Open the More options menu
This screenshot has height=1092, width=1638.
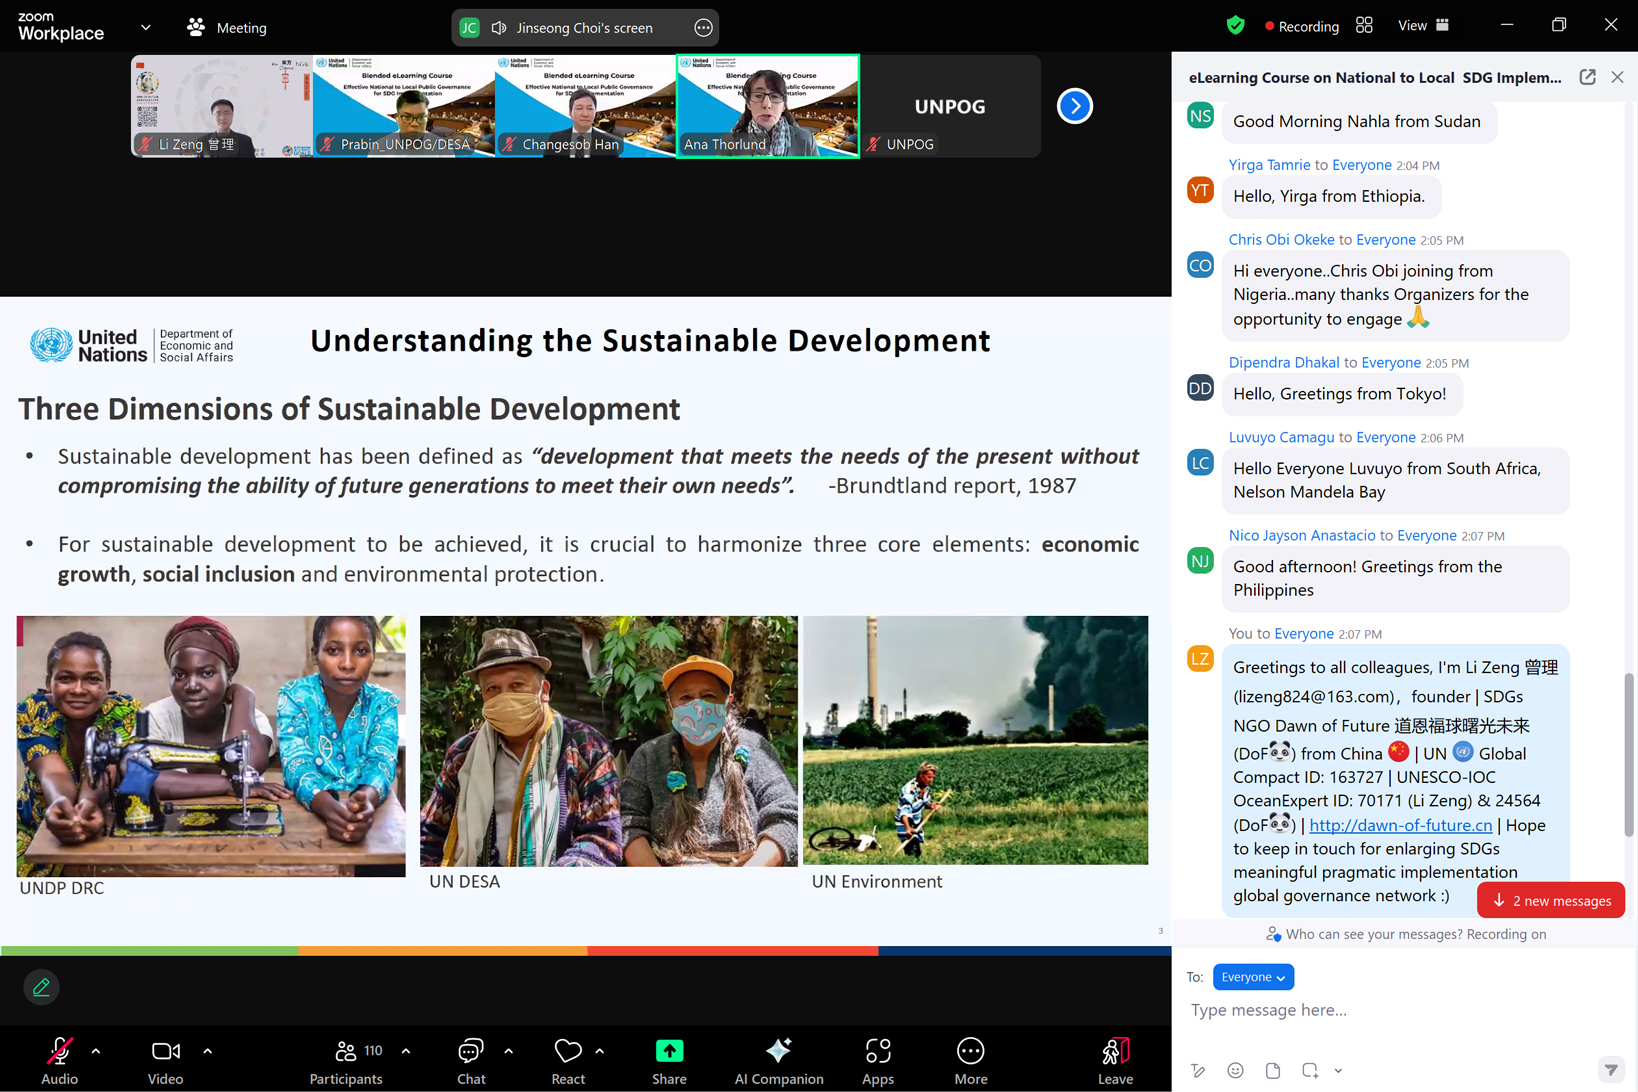point(970,1060)
